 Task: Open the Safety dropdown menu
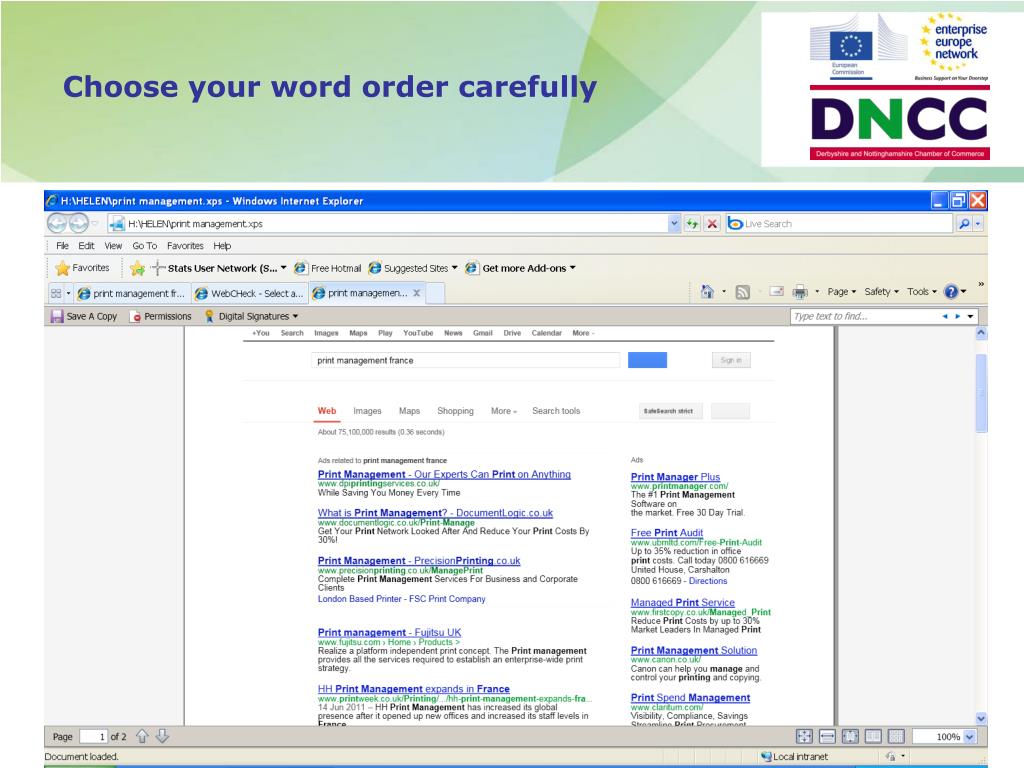point(882,292)
